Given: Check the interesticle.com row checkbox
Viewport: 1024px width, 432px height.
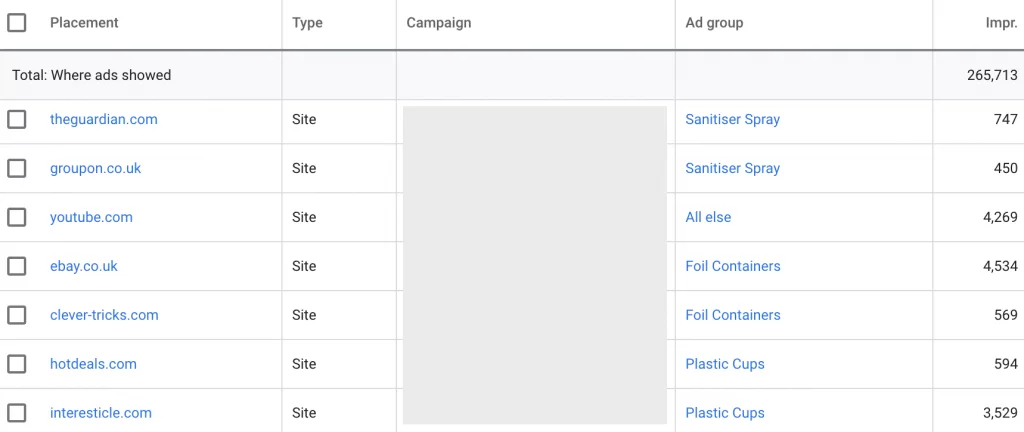Looking at the screenshot, I should 17,412.
